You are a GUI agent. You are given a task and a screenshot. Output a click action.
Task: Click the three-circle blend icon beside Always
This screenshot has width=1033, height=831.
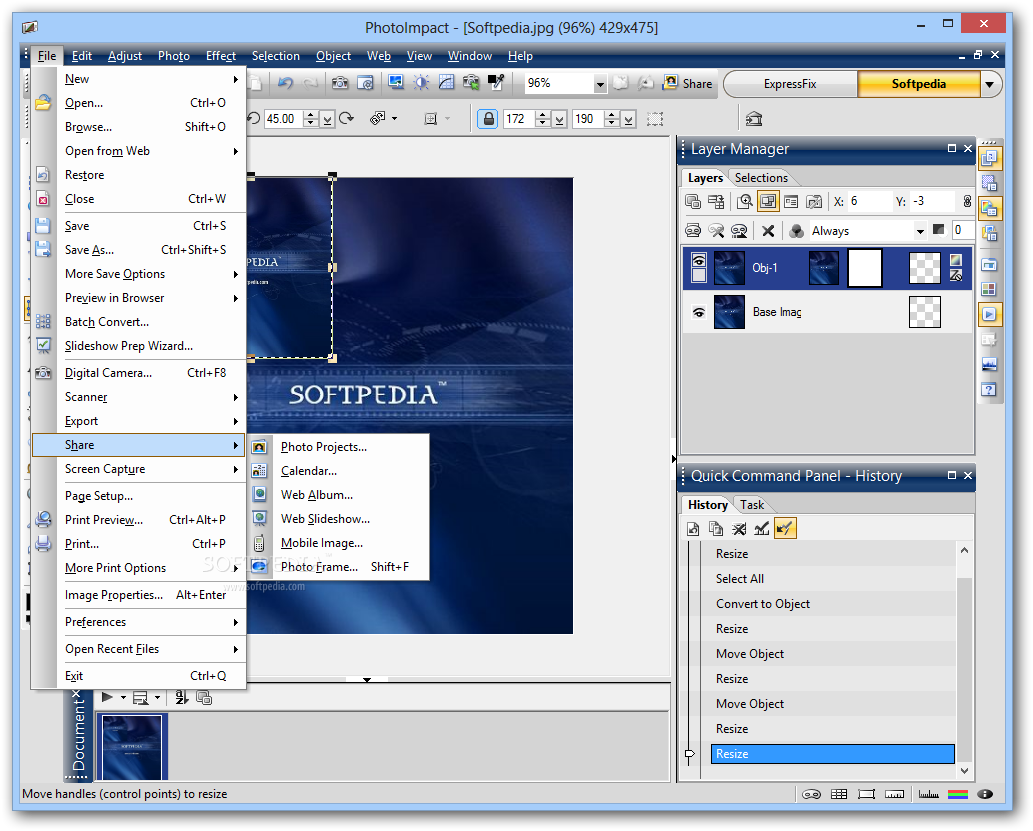coord(796,231)
